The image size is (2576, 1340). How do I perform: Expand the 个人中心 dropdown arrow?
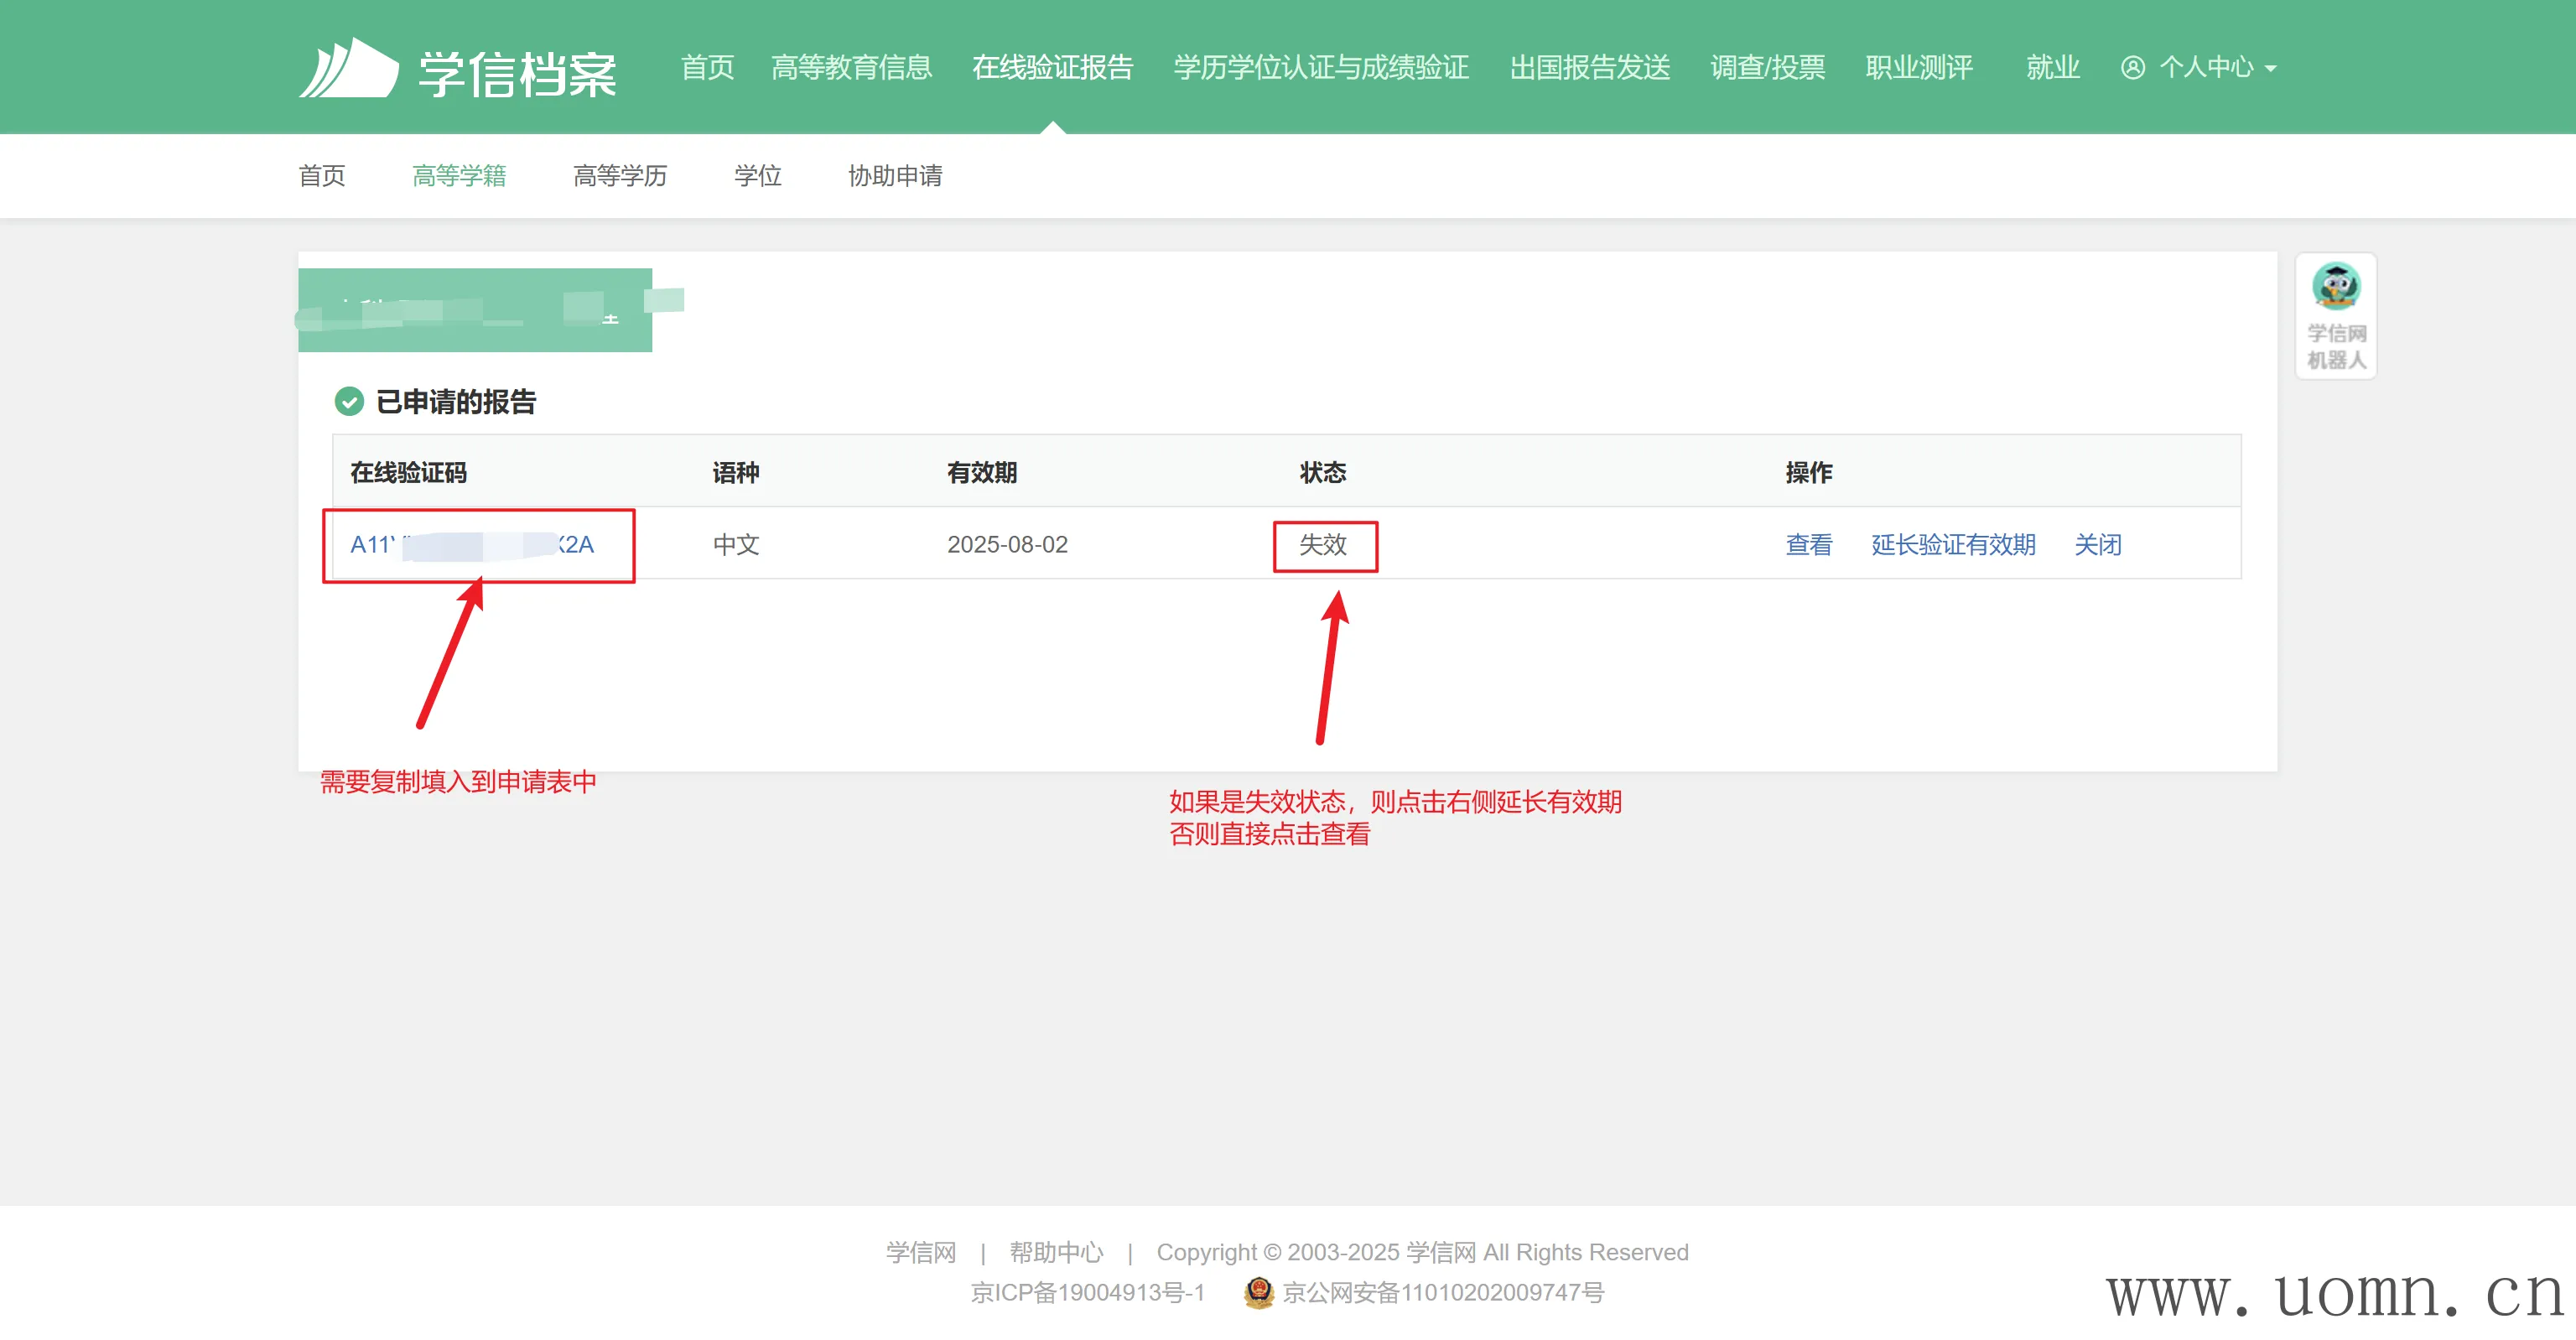[x=2271, y=69]
